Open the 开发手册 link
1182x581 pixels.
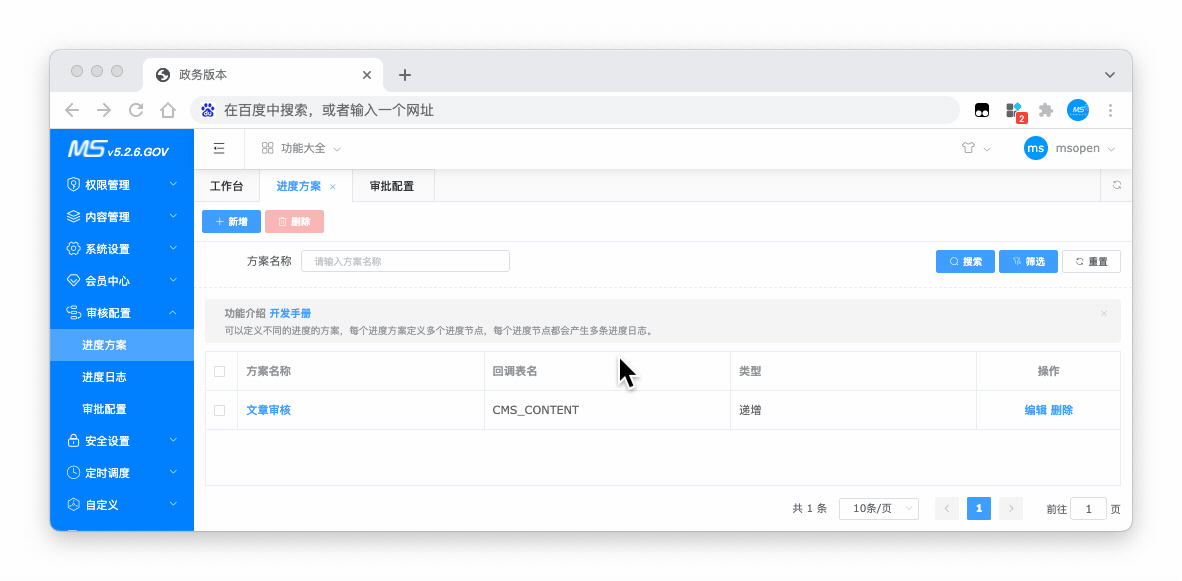(290, 313)
